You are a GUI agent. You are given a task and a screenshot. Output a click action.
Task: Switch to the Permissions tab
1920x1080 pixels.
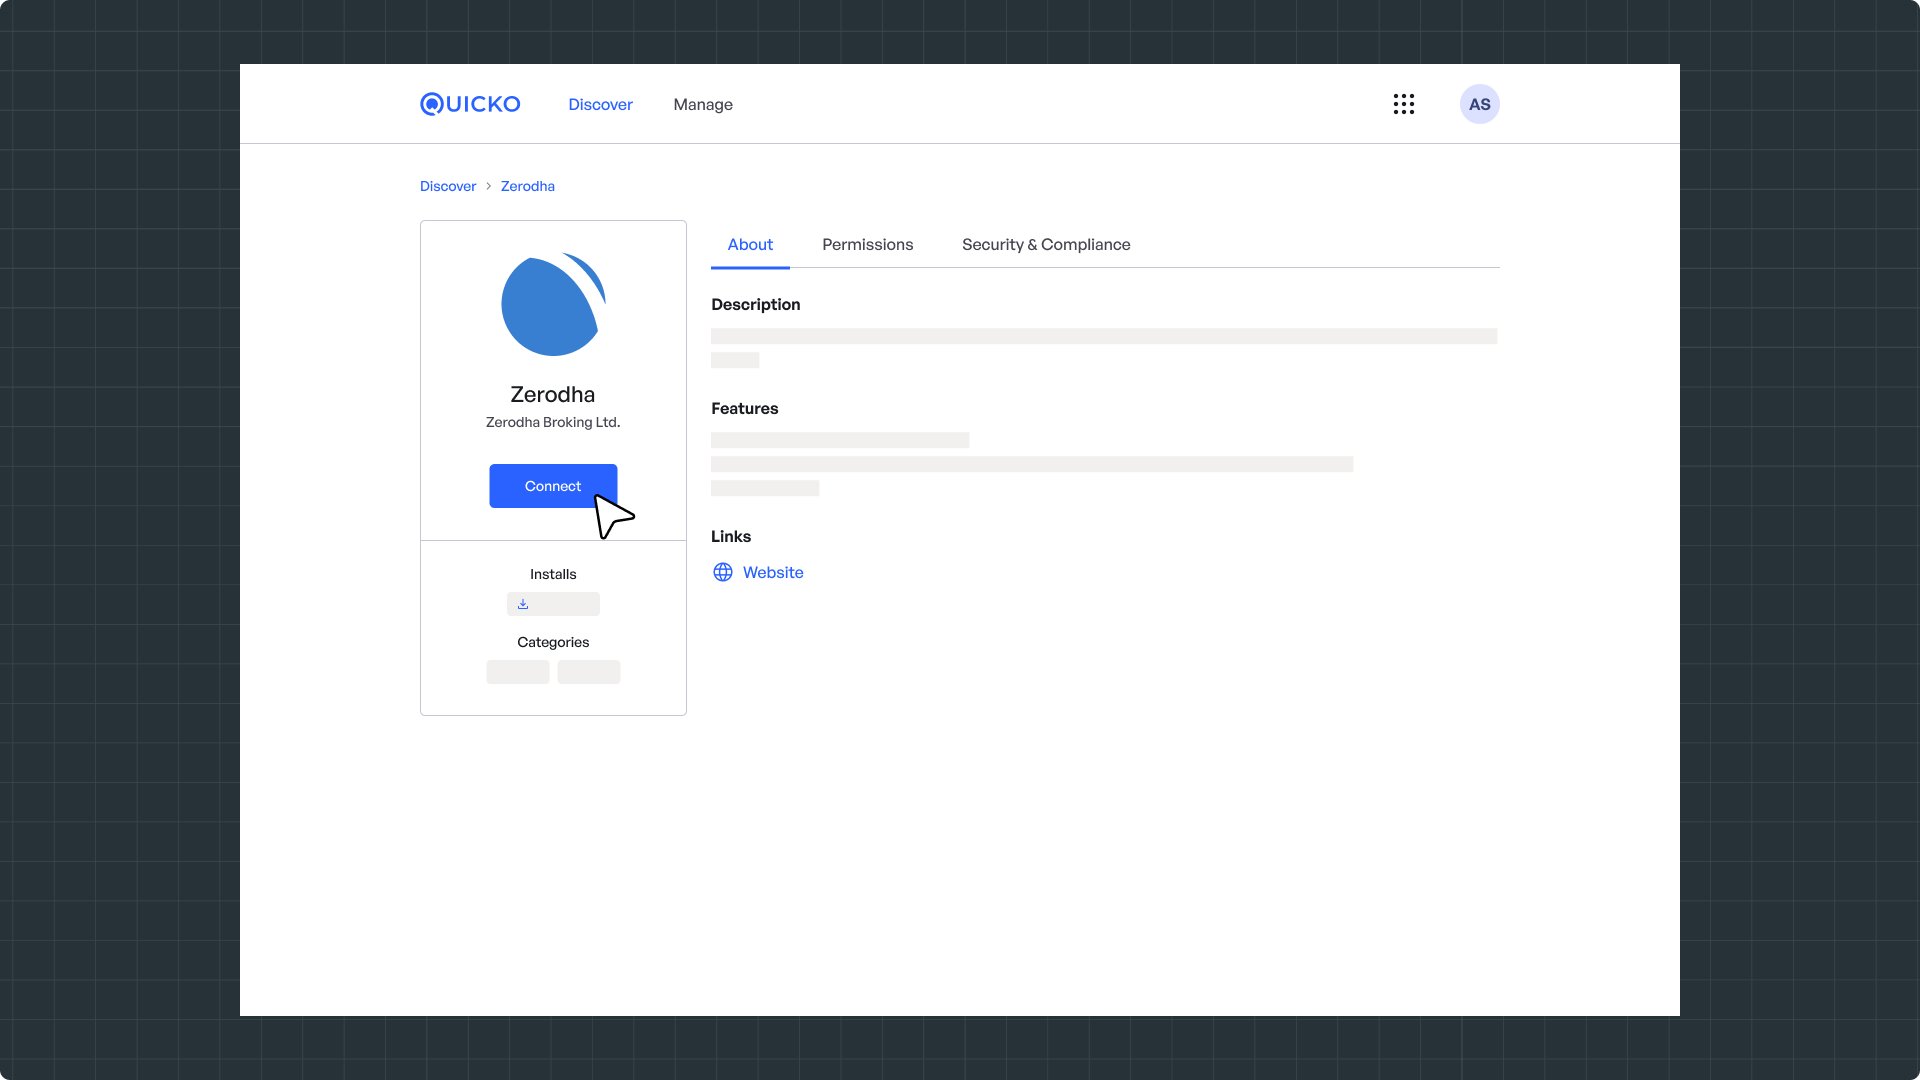(868, 245)
